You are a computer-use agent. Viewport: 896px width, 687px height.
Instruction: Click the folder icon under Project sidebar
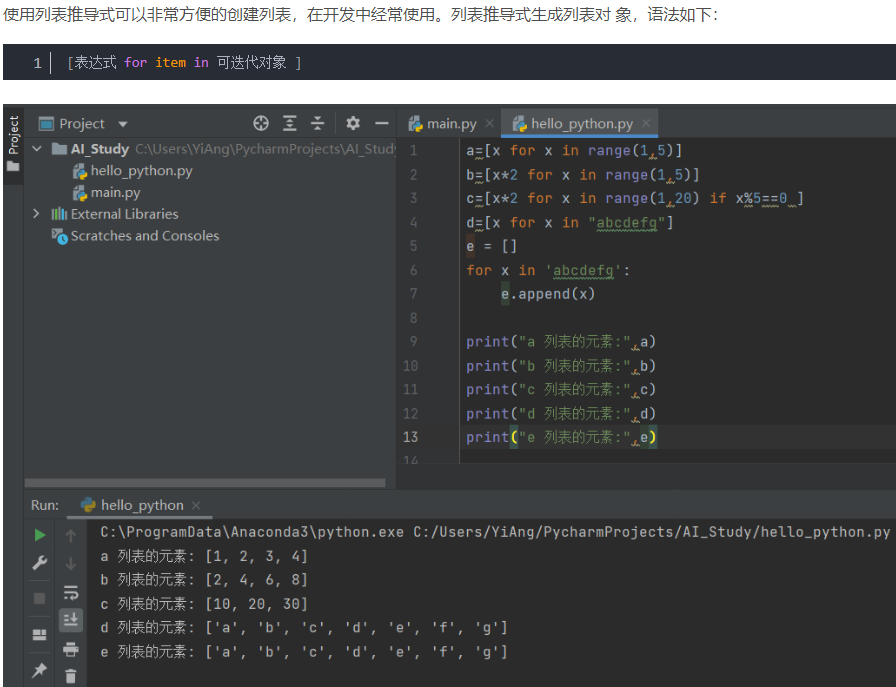pos(13,167)
